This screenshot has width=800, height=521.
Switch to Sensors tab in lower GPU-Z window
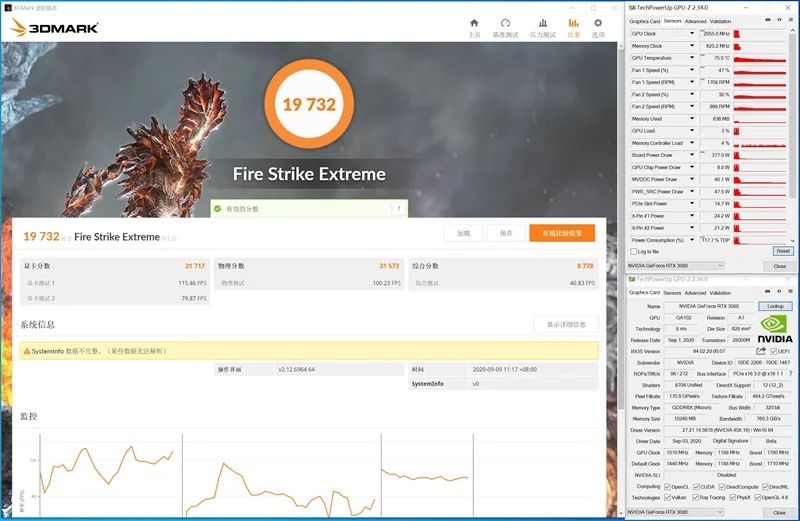tap(672, 293)
